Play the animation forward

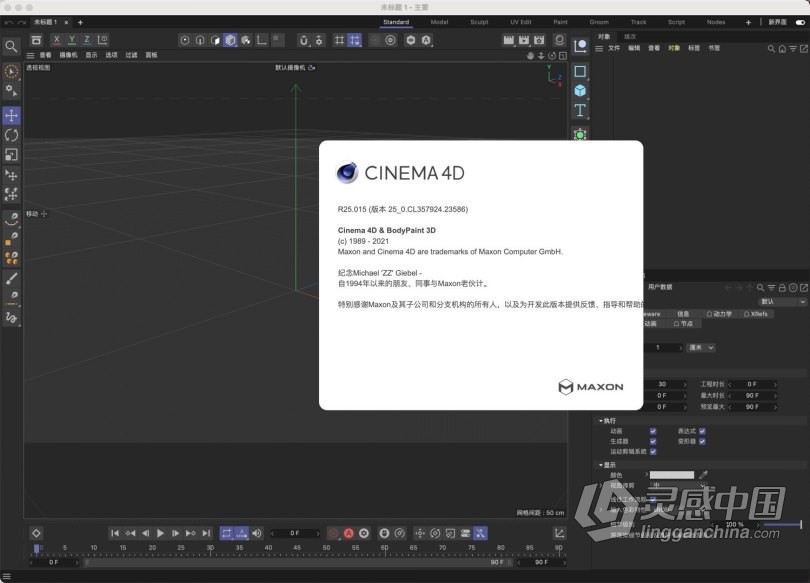160,533
